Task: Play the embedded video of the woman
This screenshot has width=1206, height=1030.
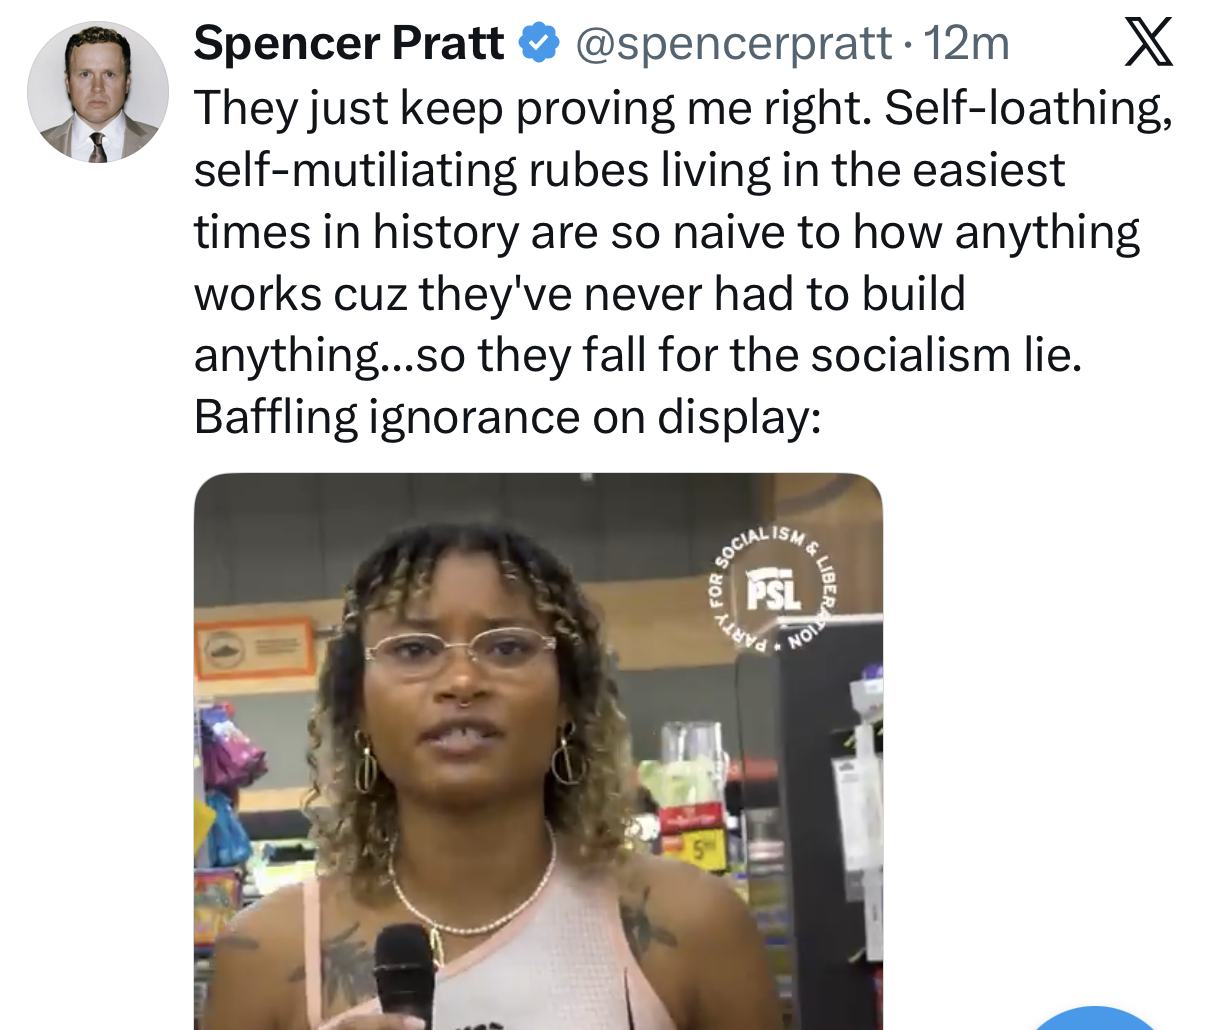Action: (538, 751)
